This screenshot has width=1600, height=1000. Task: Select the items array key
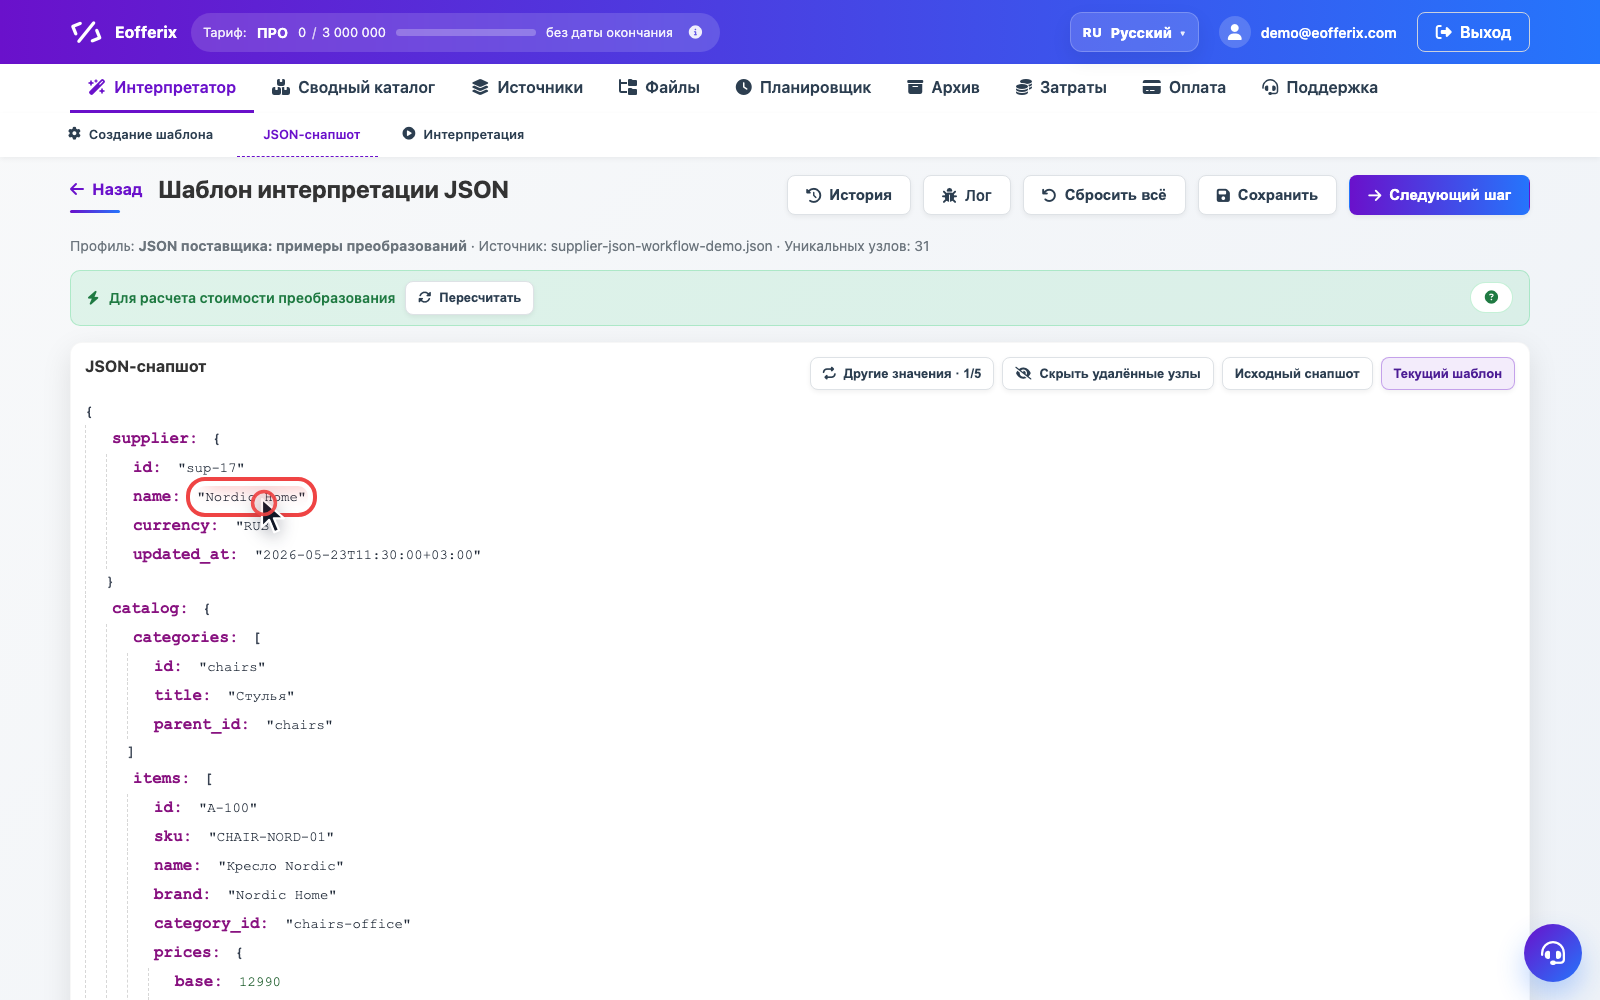pos(159,778)
